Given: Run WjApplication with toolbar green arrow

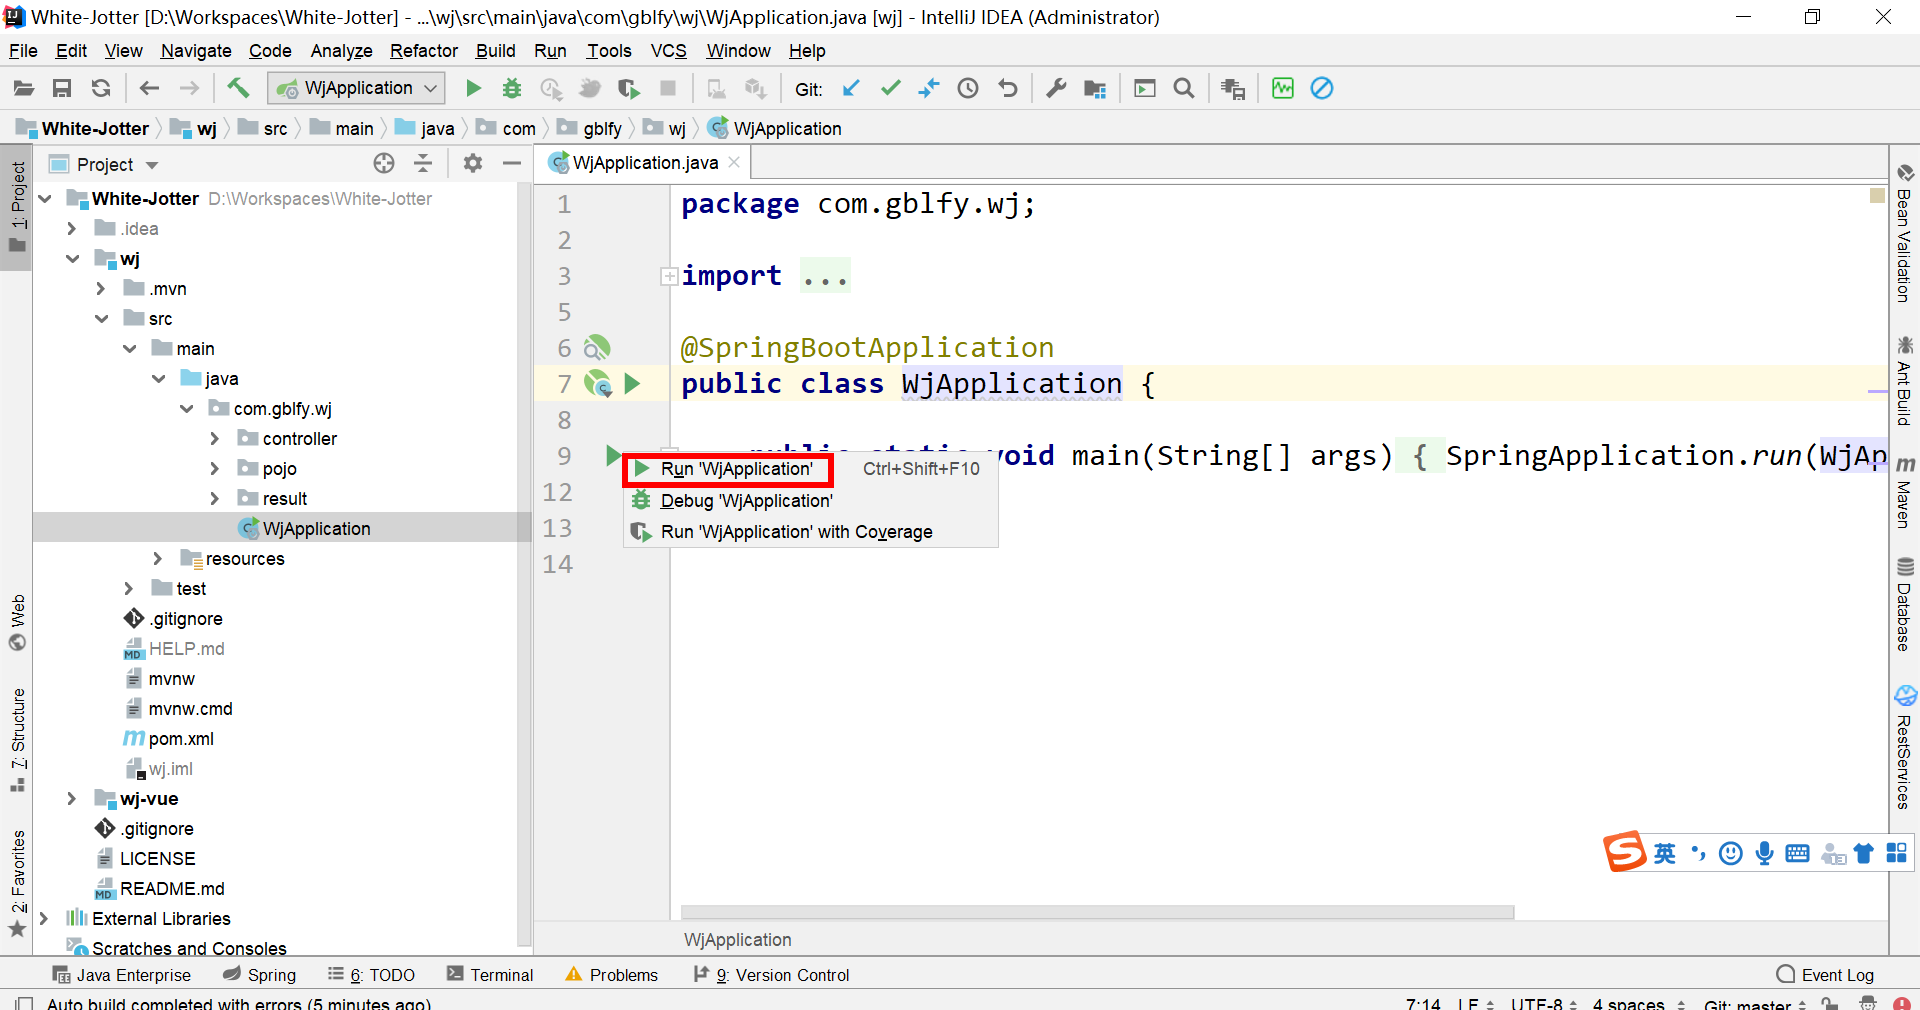Looking at the screenshot, I should (474, 89).
